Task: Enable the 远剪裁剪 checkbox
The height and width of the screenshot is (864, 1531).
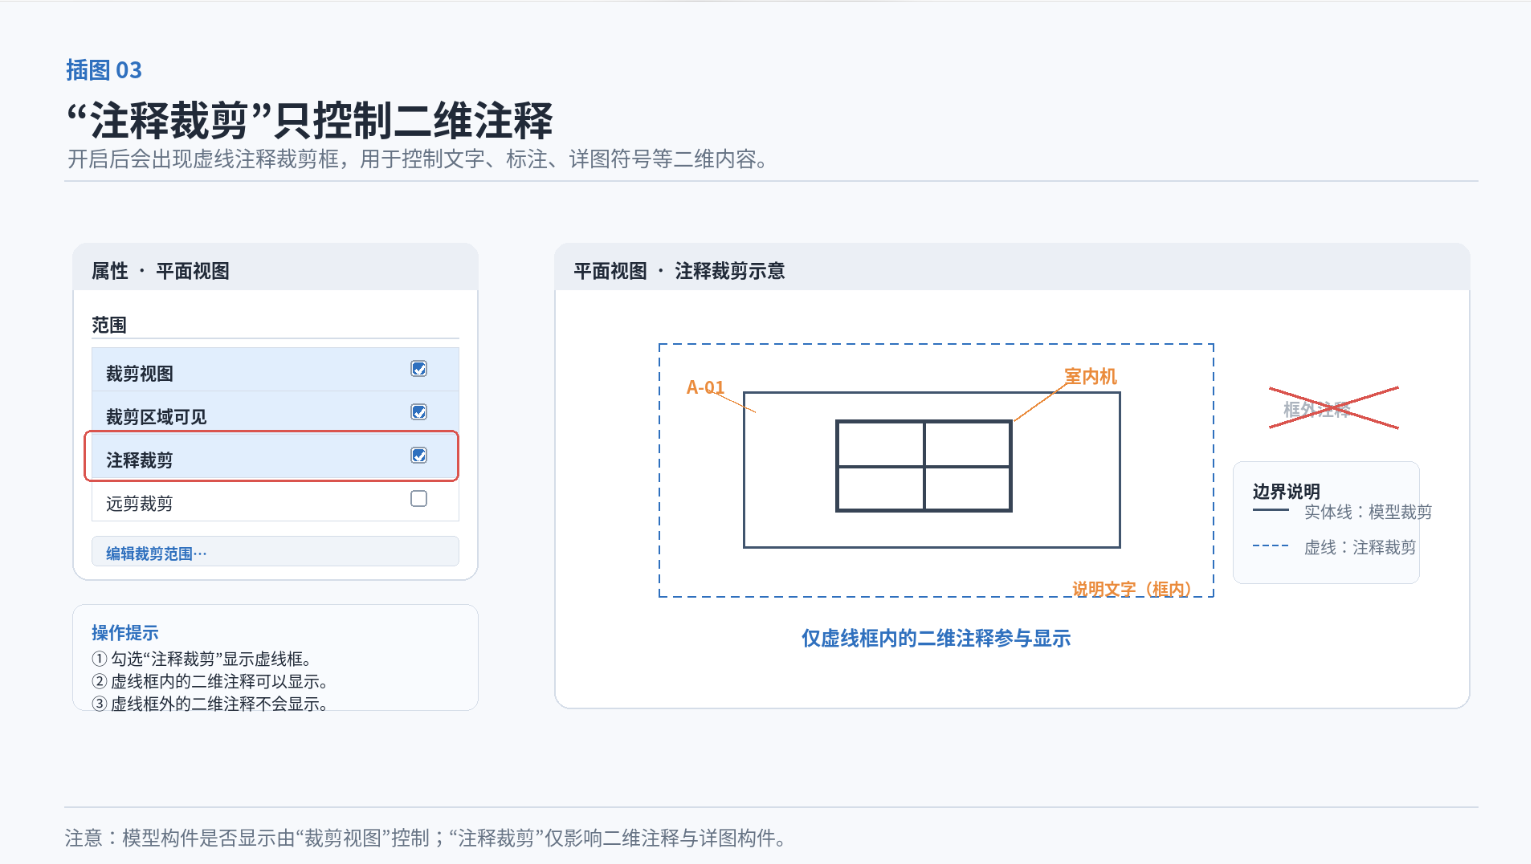Action: (x=419, y=498)
